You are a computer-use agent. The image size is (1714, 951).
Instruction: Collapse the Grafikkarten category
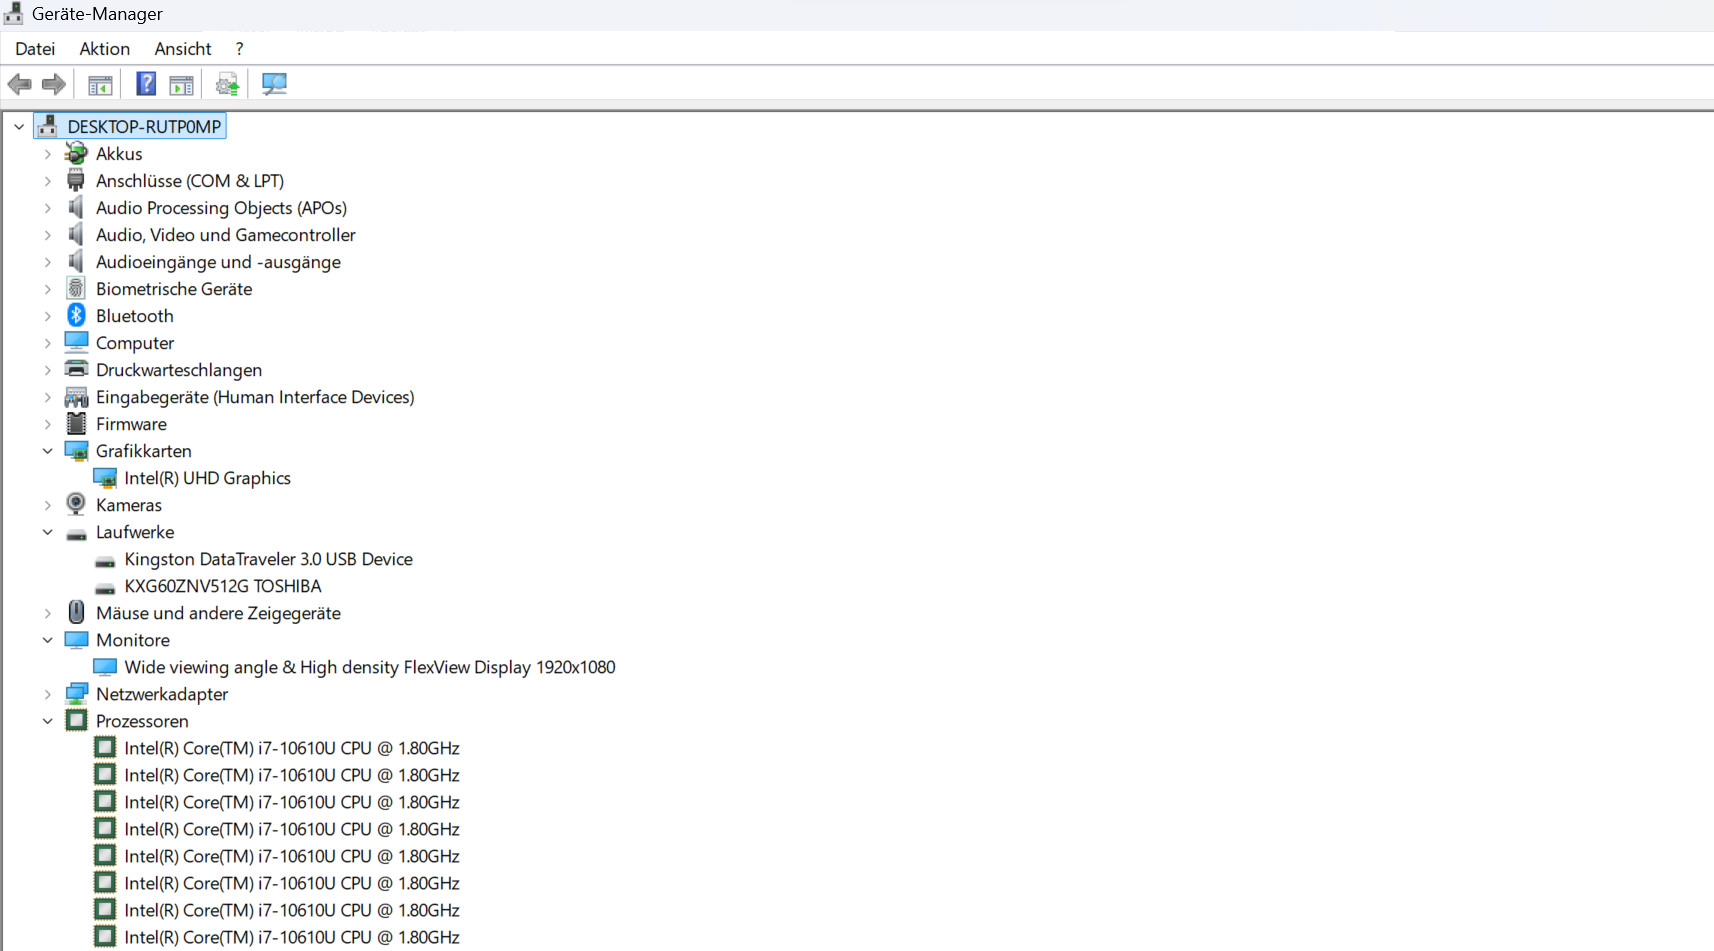(x=47, y=451)
